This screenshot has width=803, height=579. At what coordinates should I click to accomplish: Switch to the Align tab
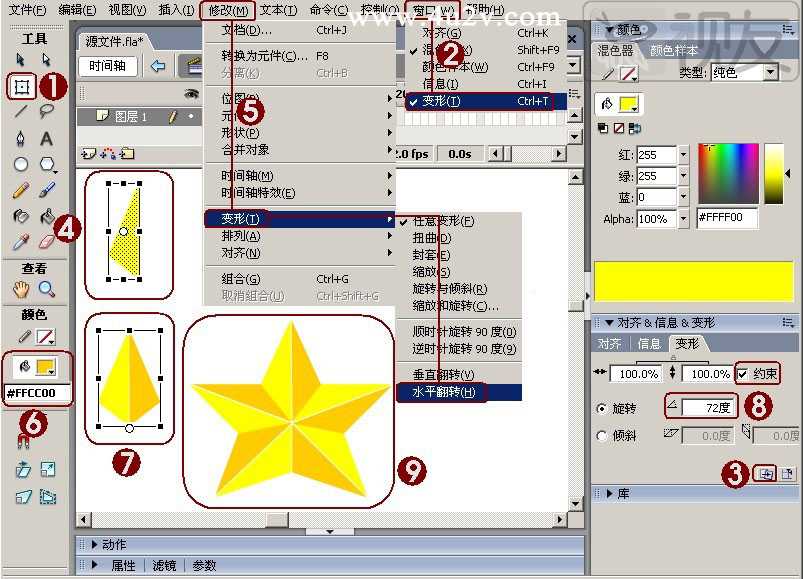609,344
